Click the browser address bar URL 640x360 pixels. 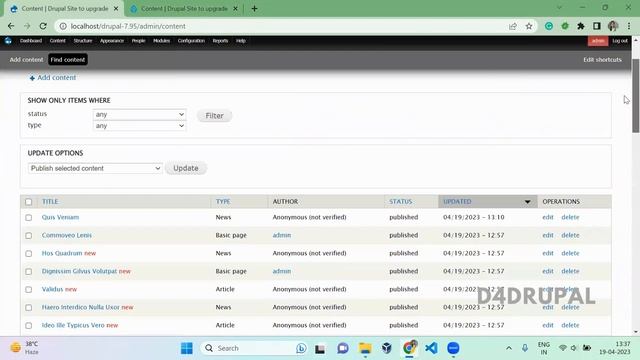pyautogui.click(x=128, y=26)
